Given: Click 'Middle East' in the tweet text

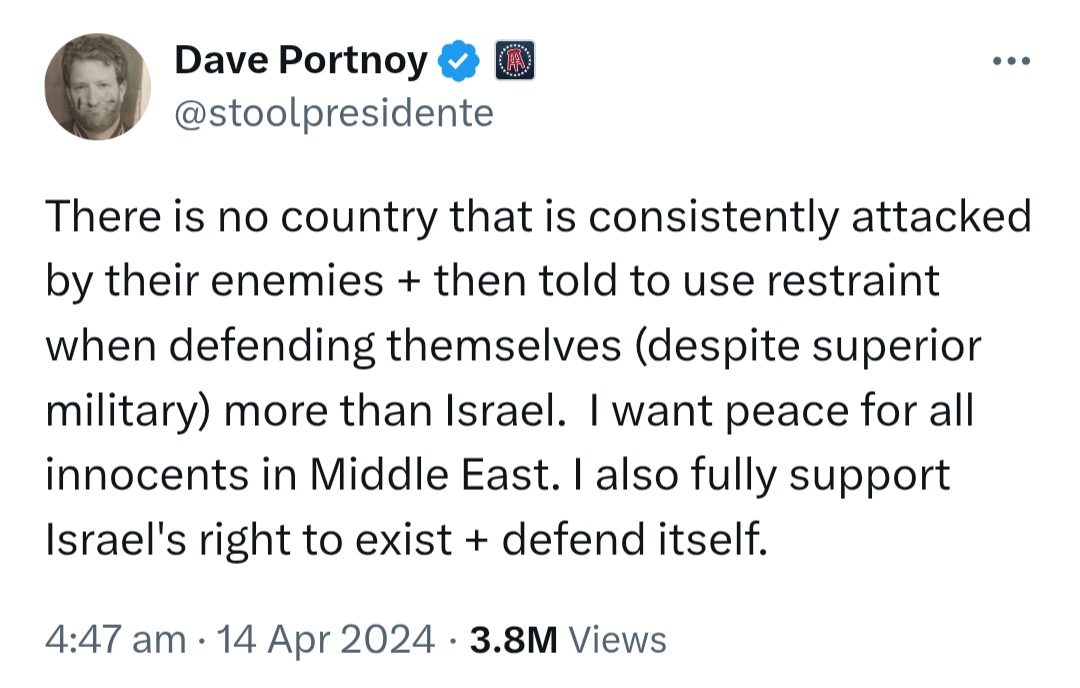Looking at the screenshot, I should 428,475.
